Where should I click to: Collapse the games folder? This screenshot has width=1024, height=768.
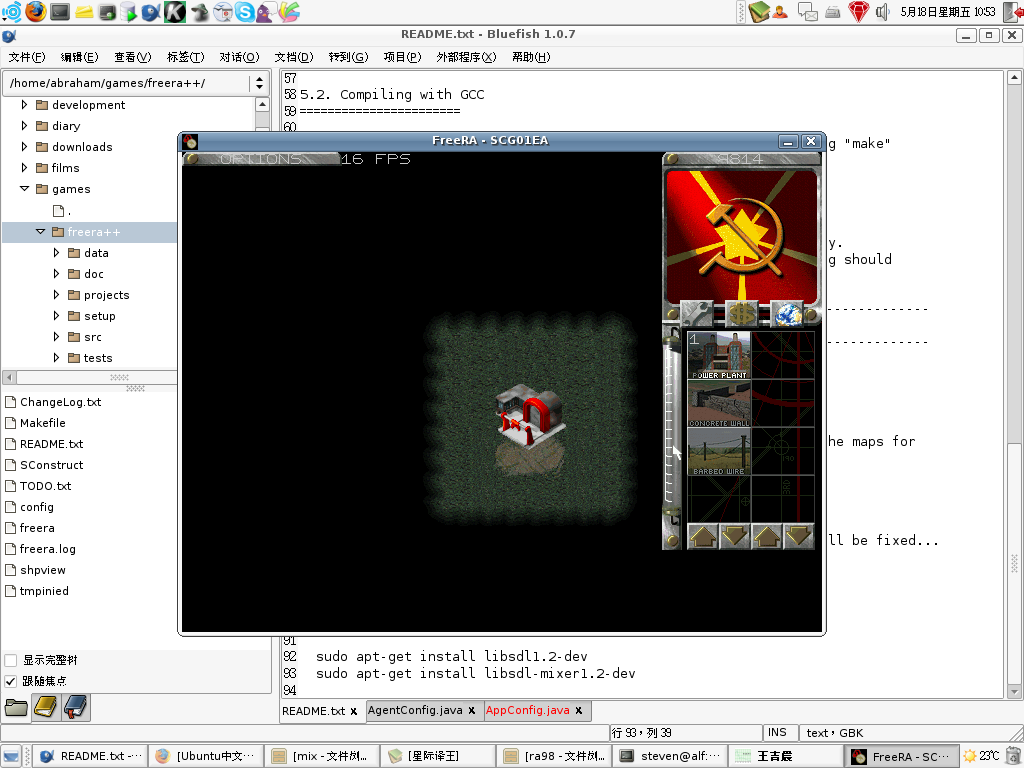24,189
